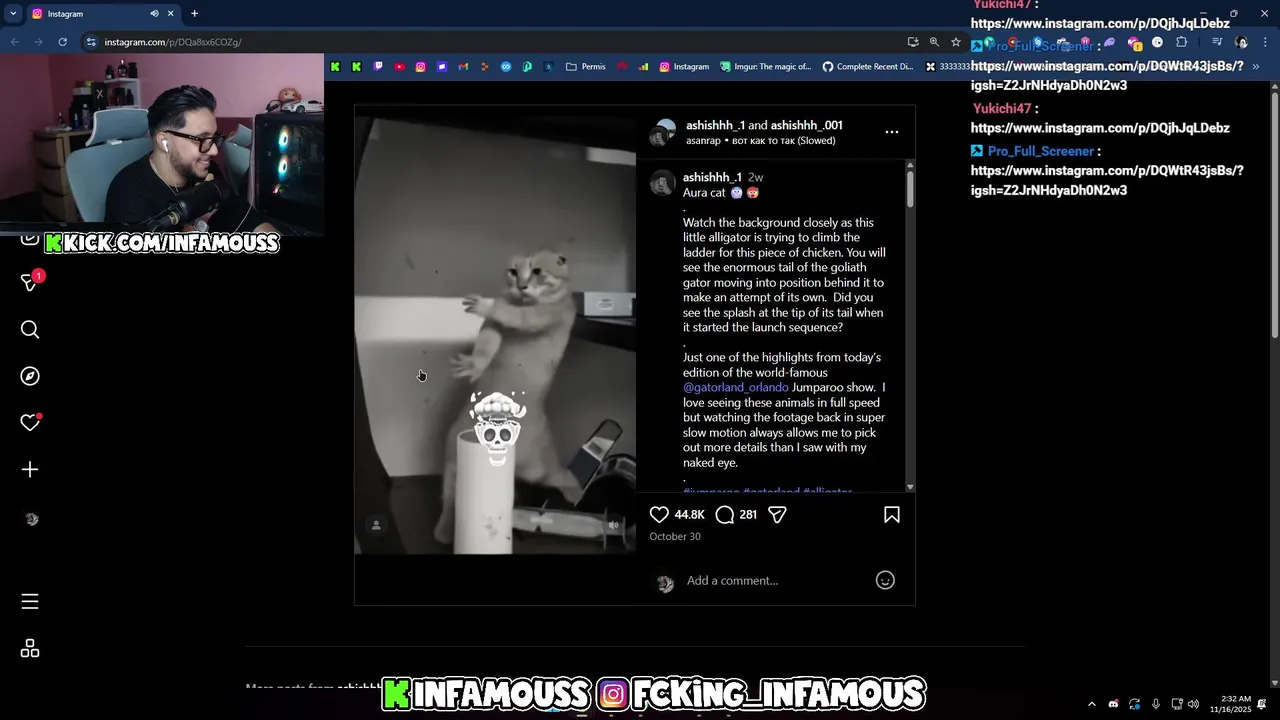Open the post options three-dot menu
The height and width of the screenshot is (720, 1280).
(x=892, y=132)
